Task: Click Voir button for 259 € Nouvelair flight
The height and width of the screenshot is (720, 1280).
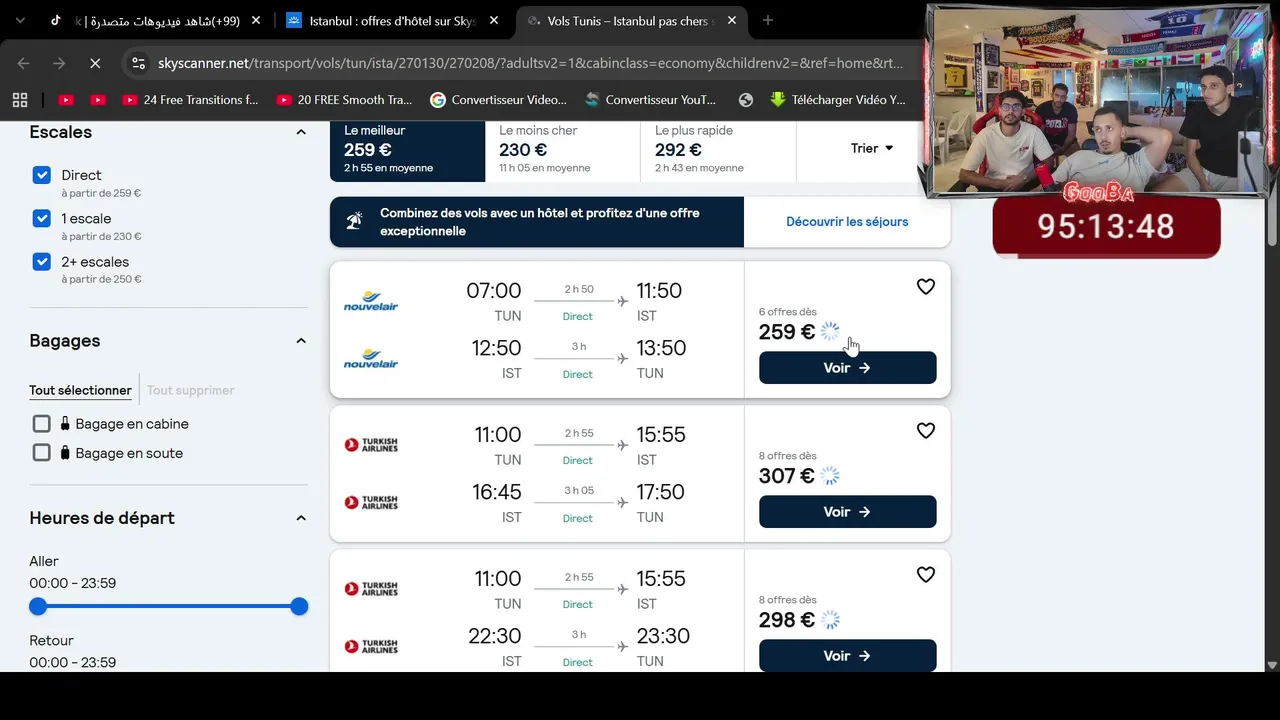Action: coord(848,368)
